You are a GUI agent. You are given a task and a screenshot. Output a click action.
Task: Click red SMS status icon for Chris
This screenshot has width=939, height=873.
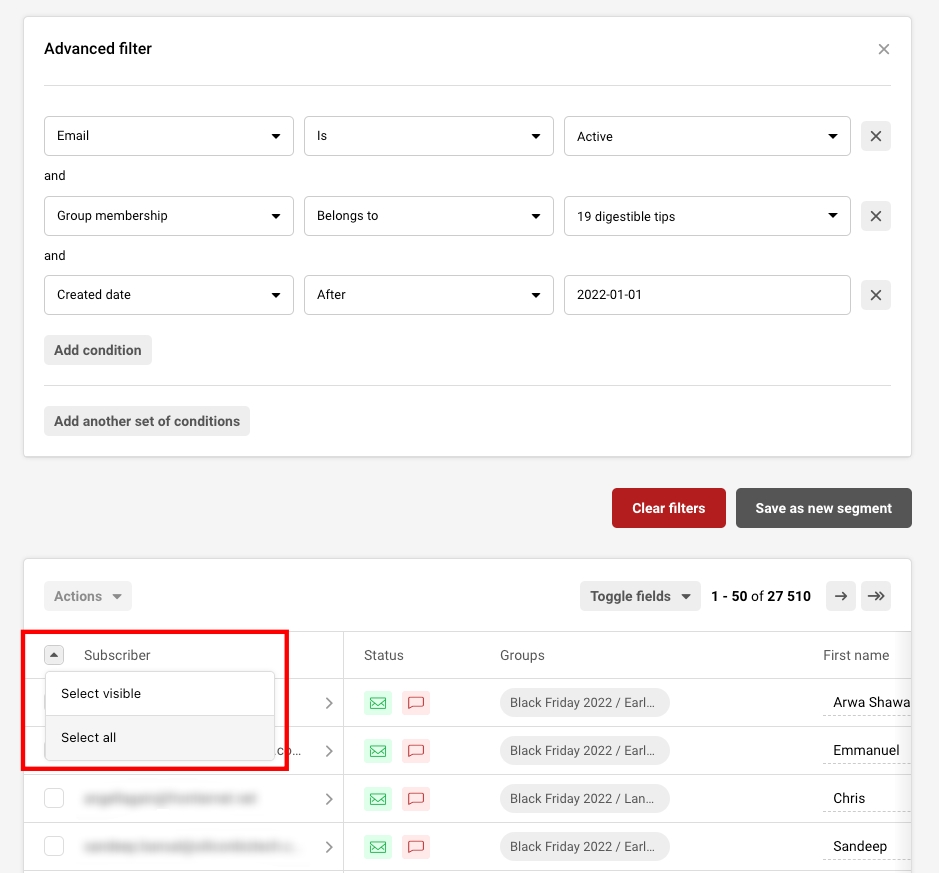[416, 799]
